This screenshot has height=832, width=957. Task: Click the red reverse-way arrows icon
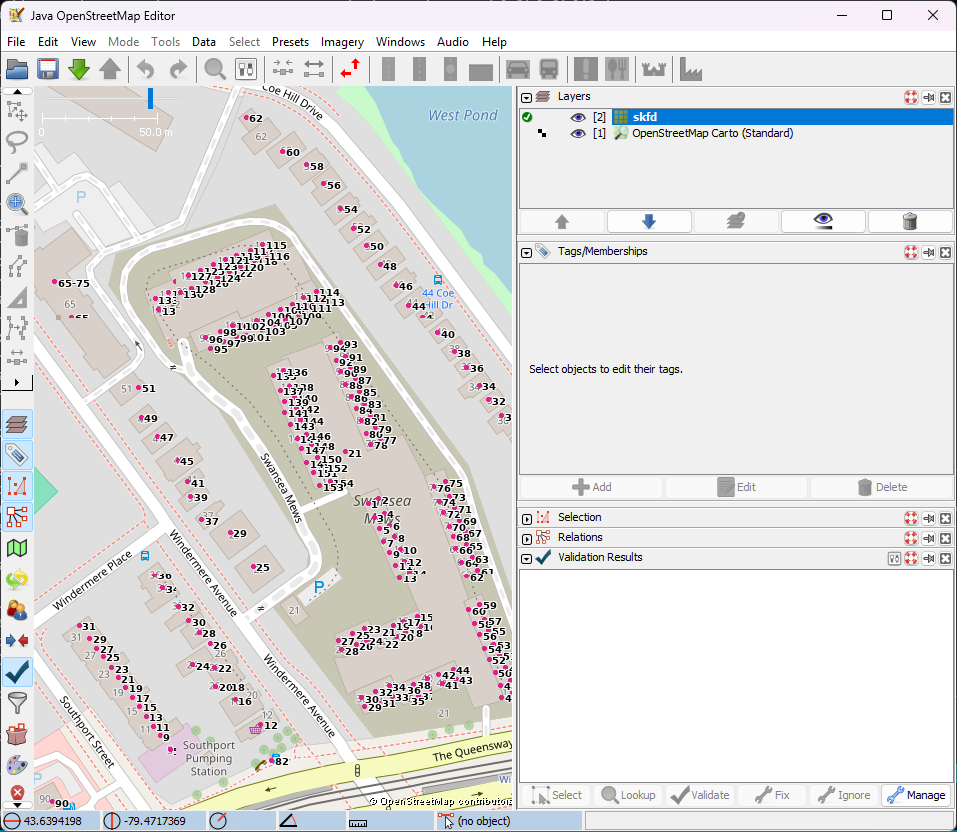click(350, 69)
